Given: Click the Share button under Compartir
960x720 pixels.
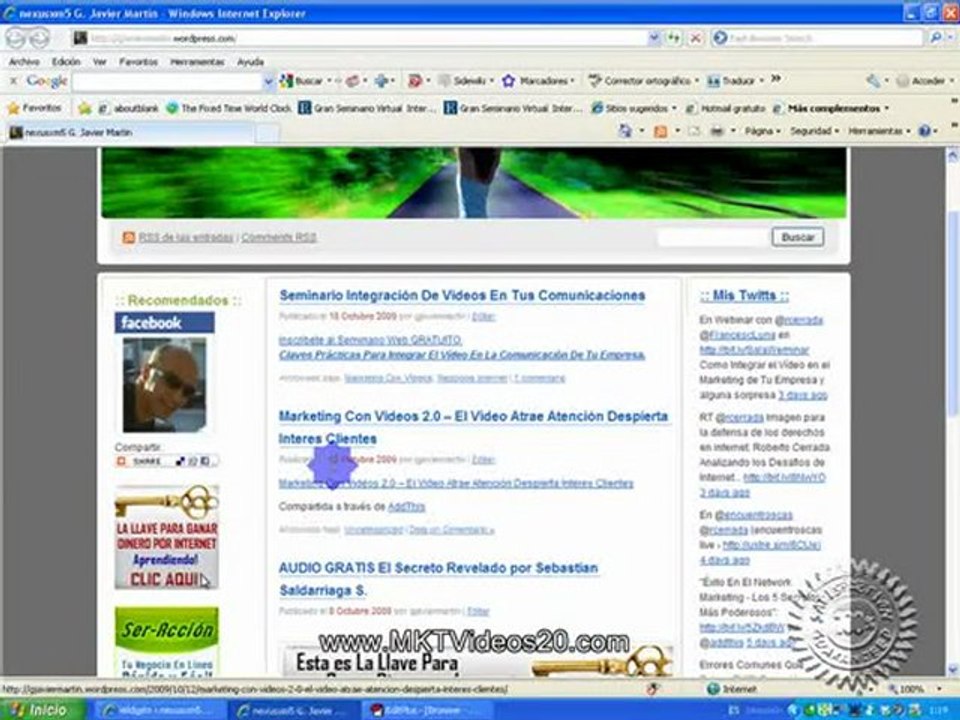Looking at the screenshot, I should 167,461.
